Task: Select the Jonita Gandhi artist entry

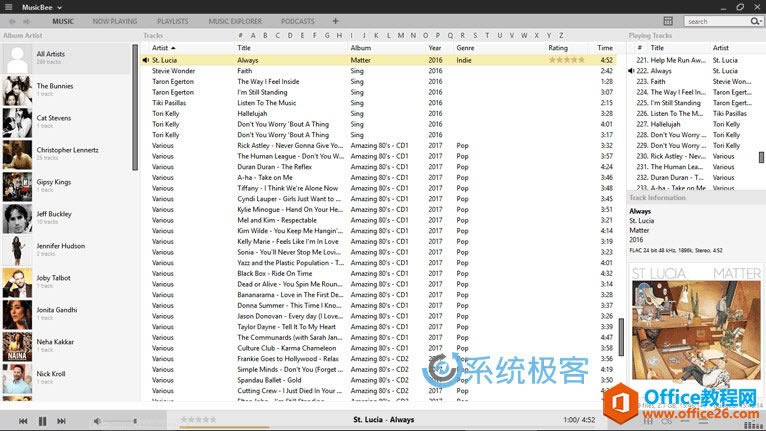Action: pos(66,314)
